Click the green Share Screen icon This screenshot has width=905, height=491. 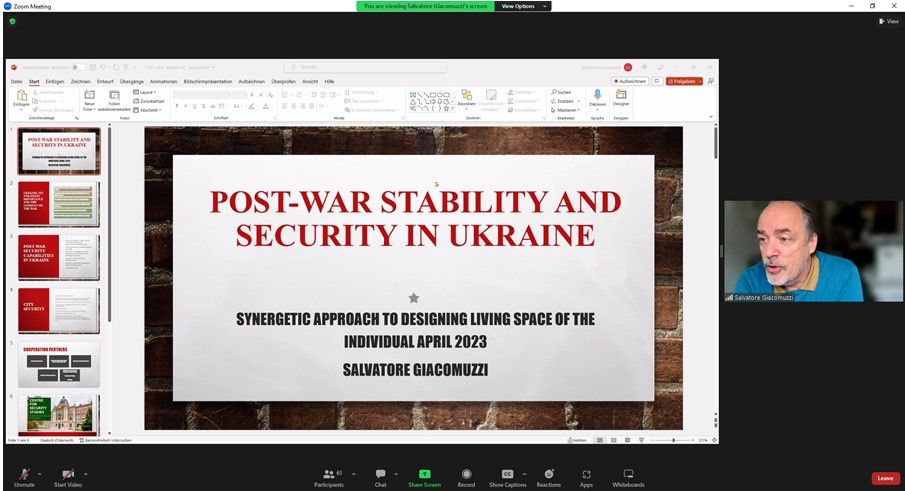(424, 474)
